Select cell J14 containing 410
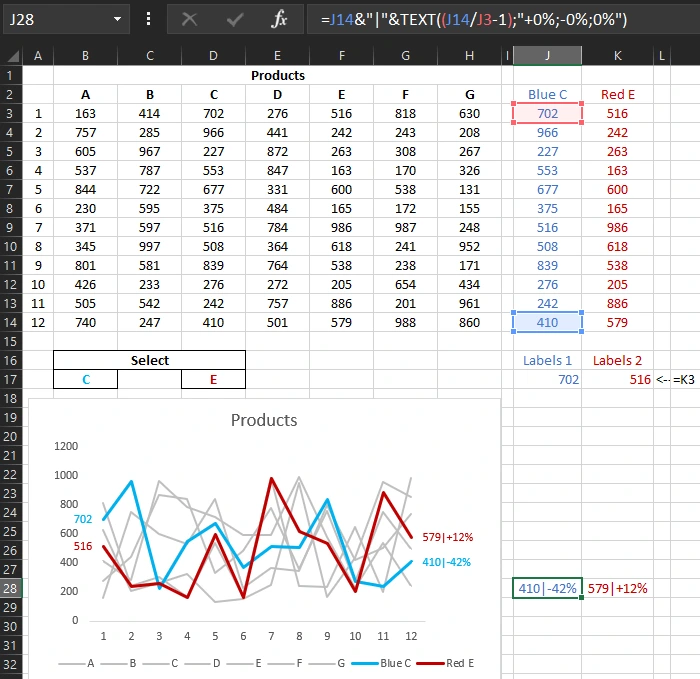The width and height of the screenshot is (700, 679). (547, 322)
